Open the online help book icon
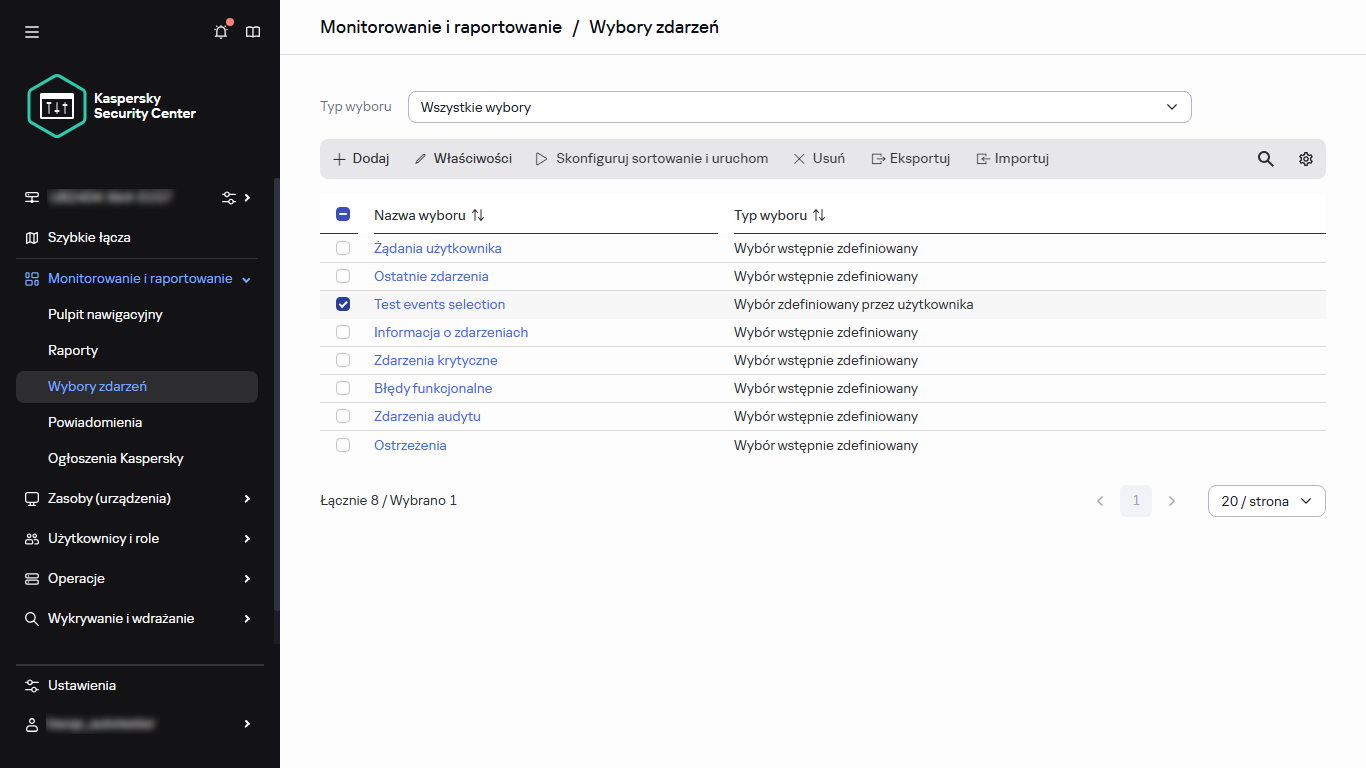The height and width of the screenshot is (768, 1366). (252, 31)
